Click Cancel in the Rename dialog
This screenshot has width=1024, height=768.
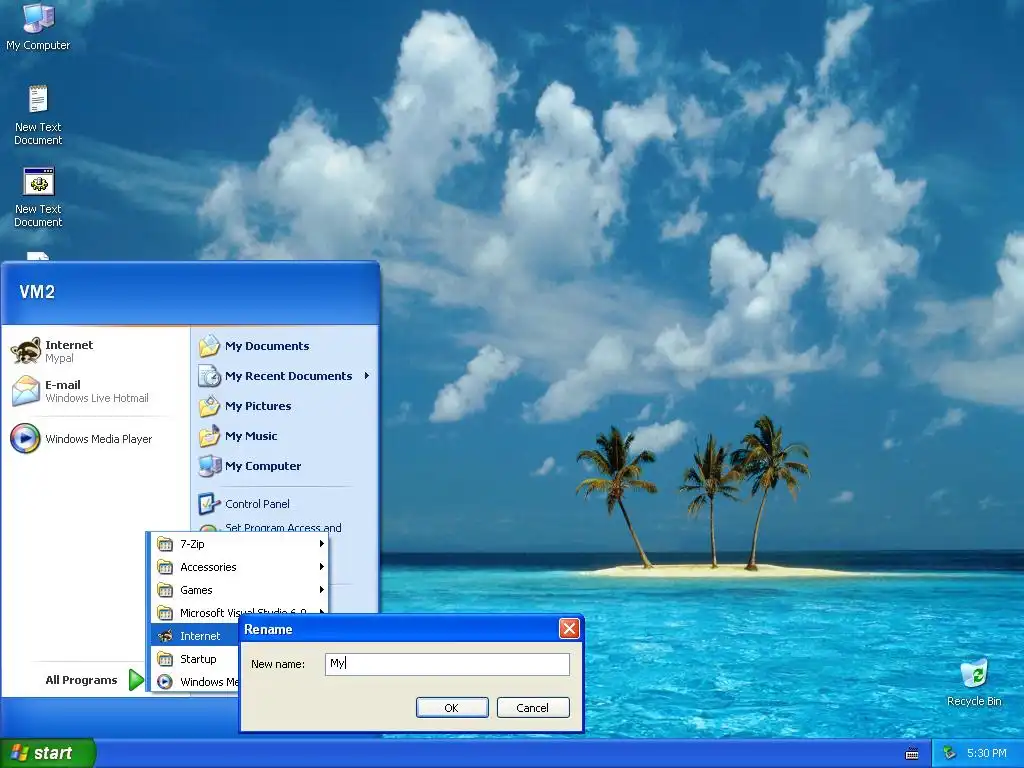[533, 708]
